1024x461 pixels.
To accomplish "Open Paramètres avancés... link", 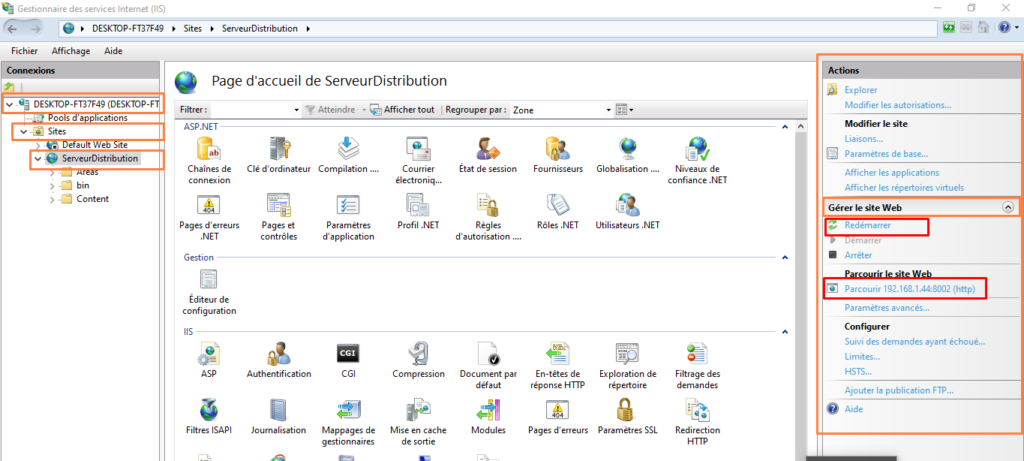I will click(887, 308).
